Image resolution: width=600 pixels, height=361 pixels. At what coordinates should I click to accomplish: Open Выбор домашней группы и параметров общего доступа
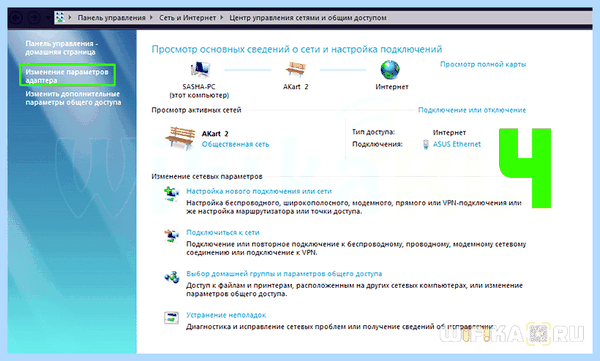pyautogui.click(x=284, y=274)
